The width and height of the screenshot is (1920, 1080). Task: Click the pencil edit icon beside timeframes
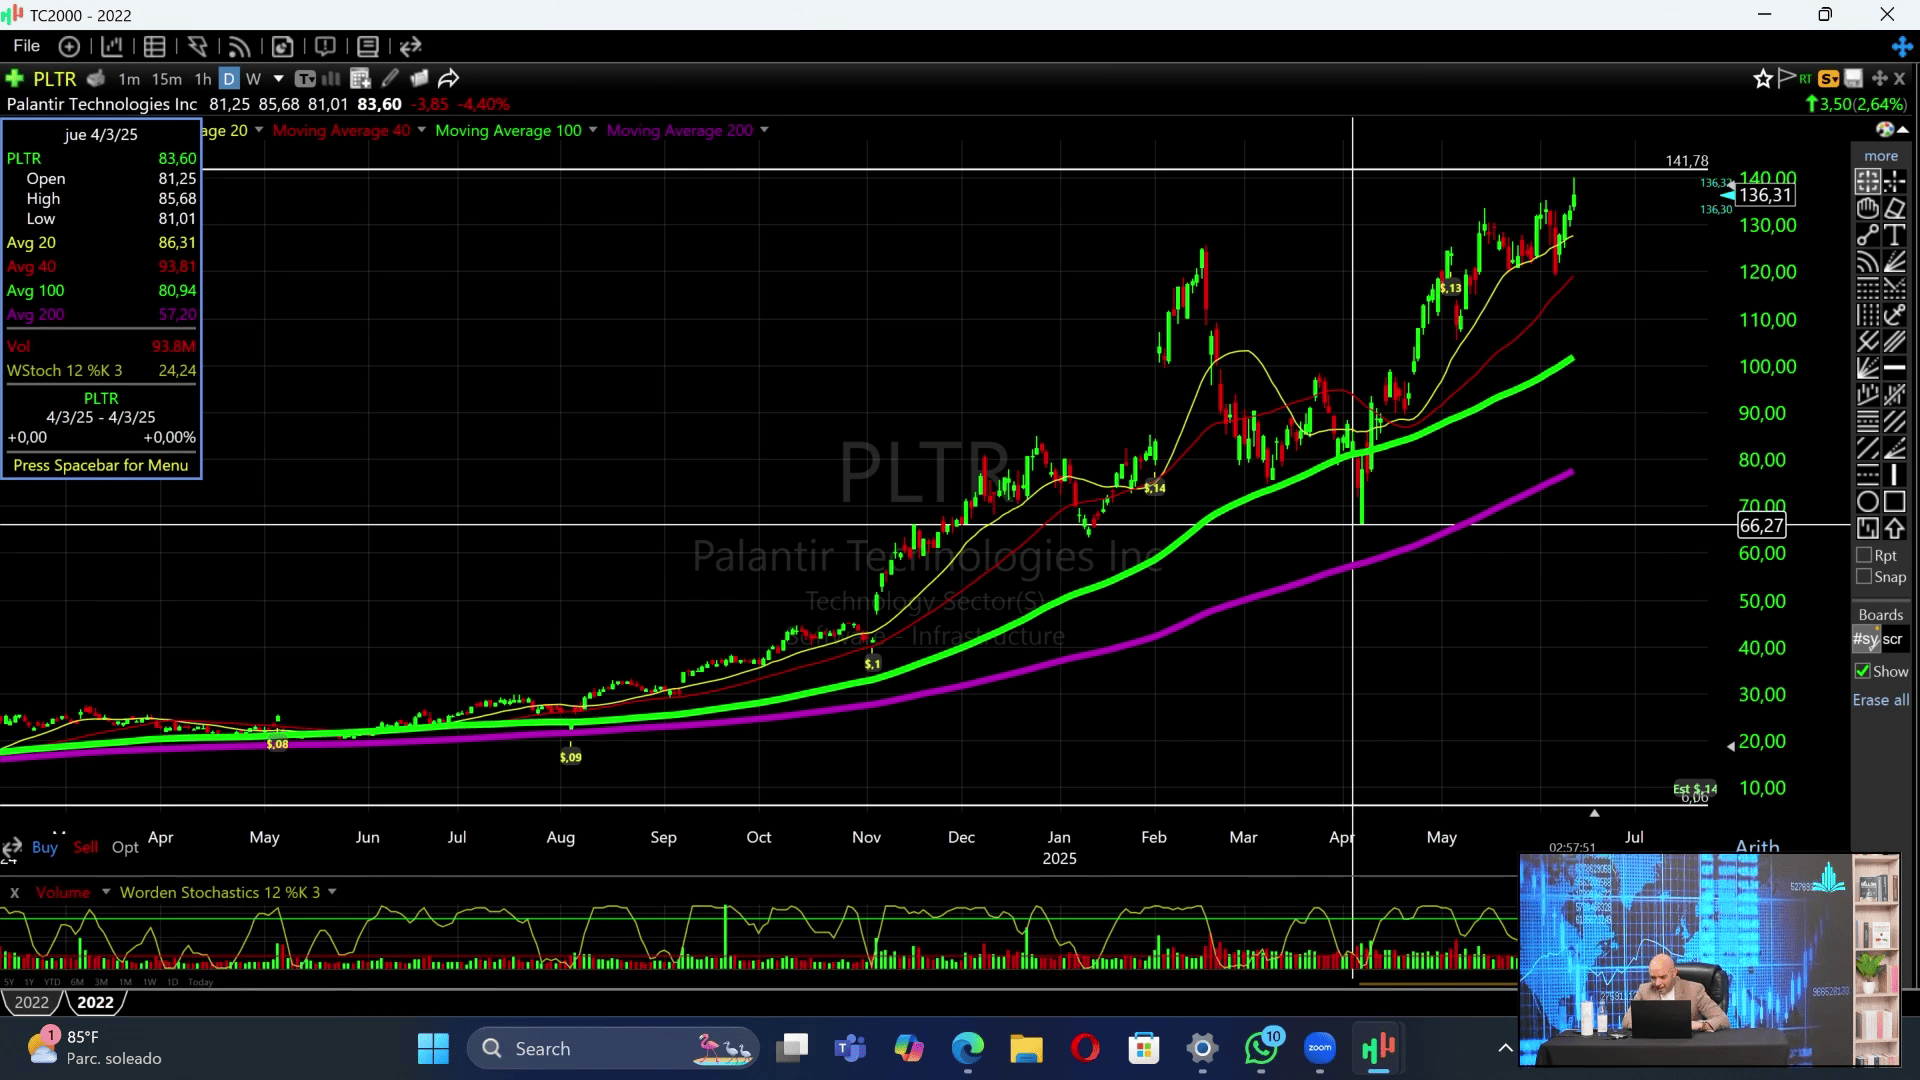[x=390, y=78]
